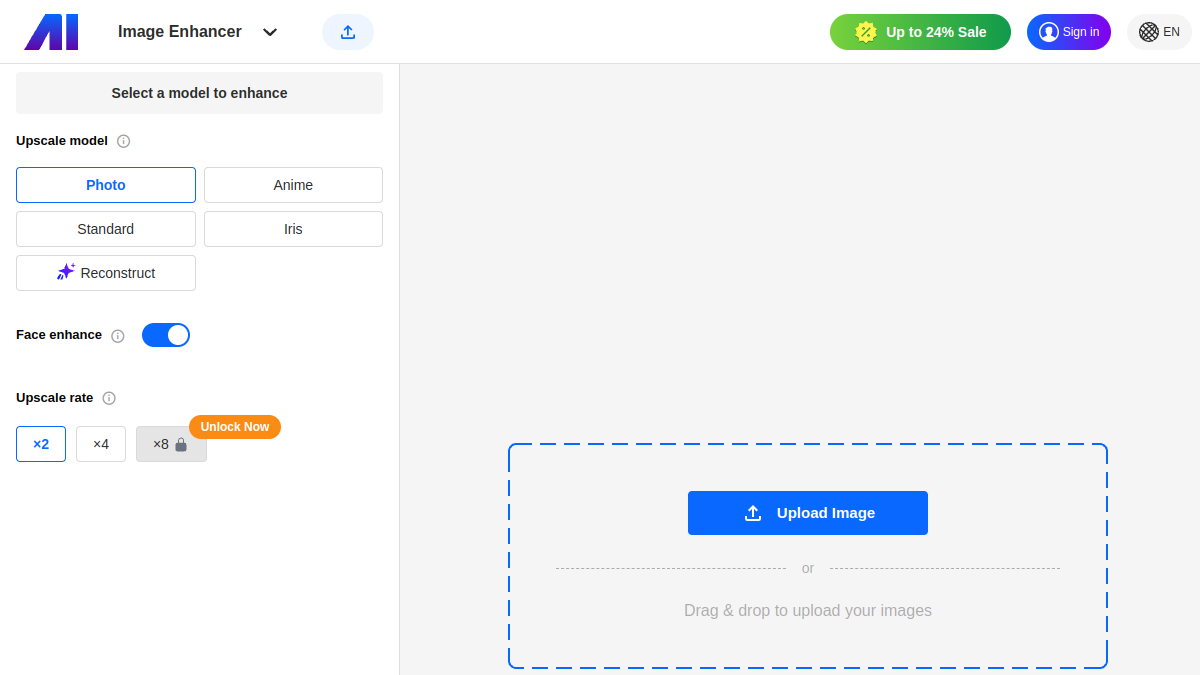Click the Sign in button
Image resolution: width=1200 pixels, height=675 pixels.
click(x=1069, y=32)
